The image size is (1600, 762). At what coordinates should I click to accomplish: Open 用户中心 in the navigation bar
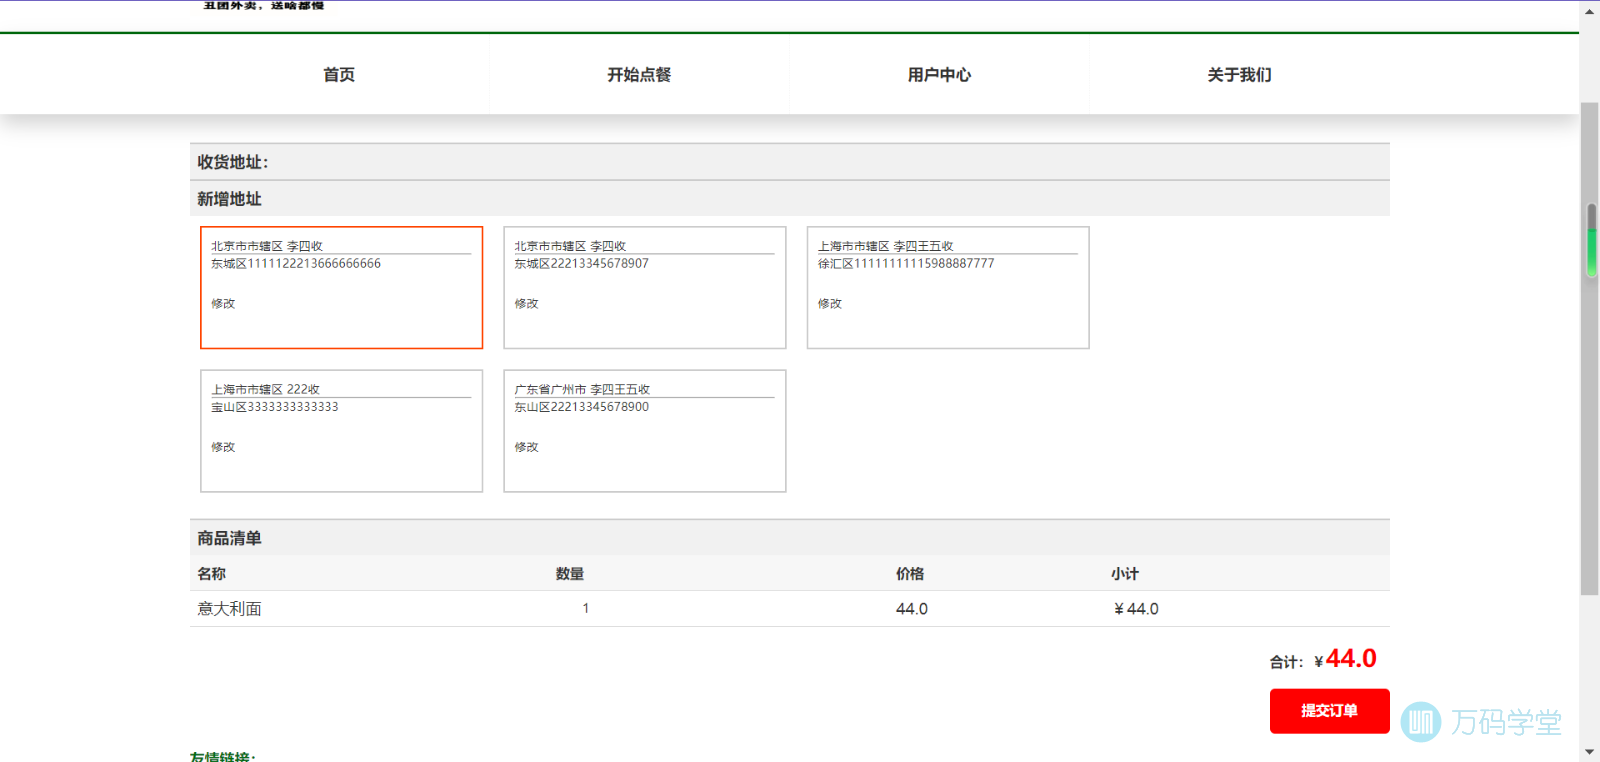939,75
